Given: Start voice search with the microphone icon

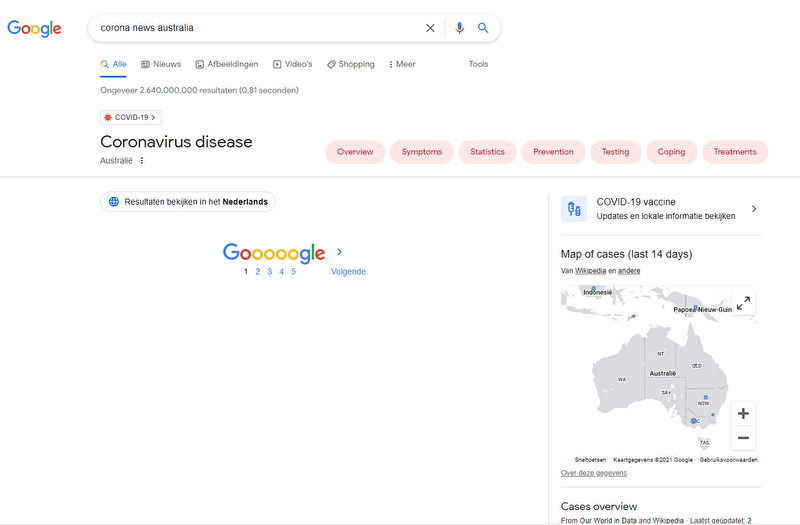Looking at the screenshot, I should 459,28.
